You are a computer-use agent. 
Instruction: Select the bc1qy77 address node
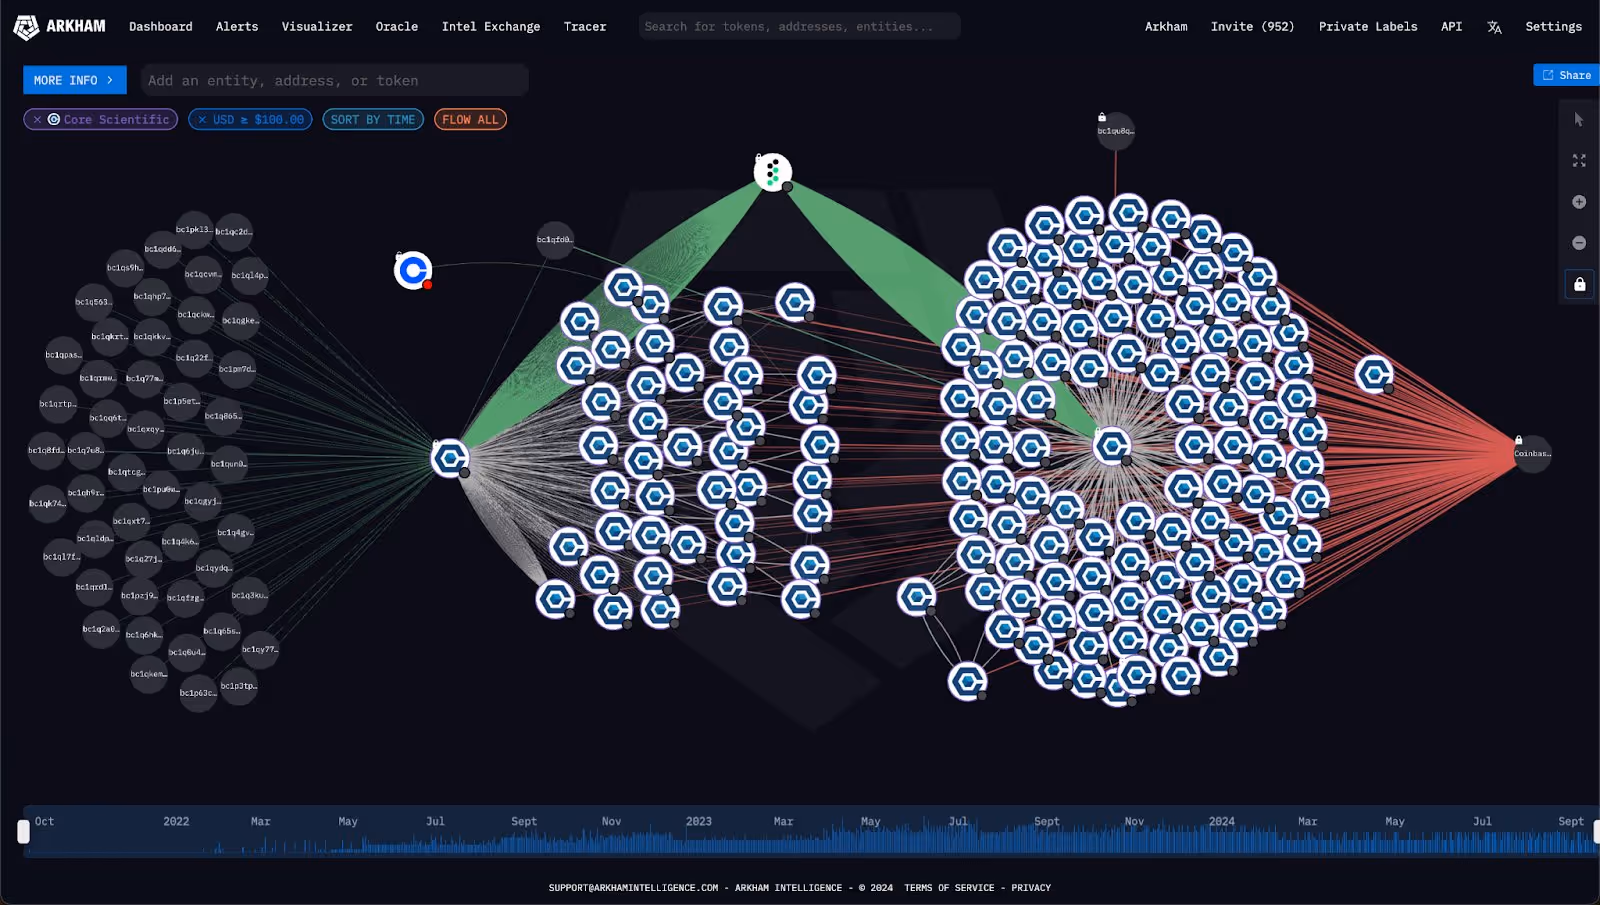[x=260, y=650]
